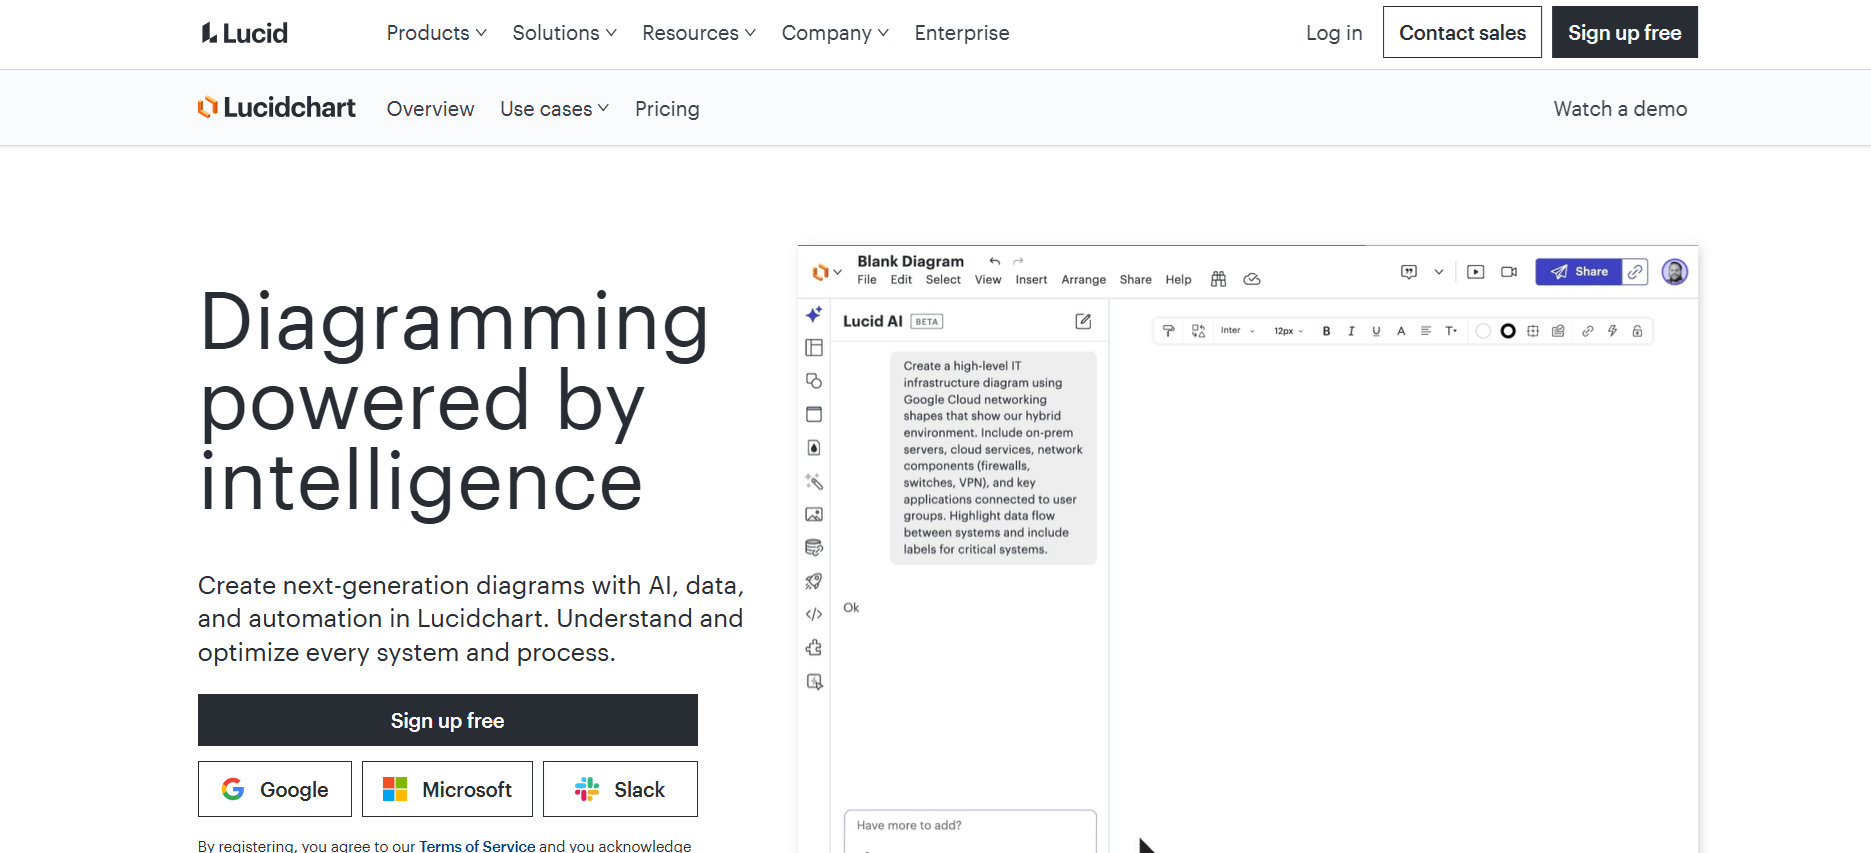
Task: Expand chevron next to comments icon
Action: pos(1438,272)
